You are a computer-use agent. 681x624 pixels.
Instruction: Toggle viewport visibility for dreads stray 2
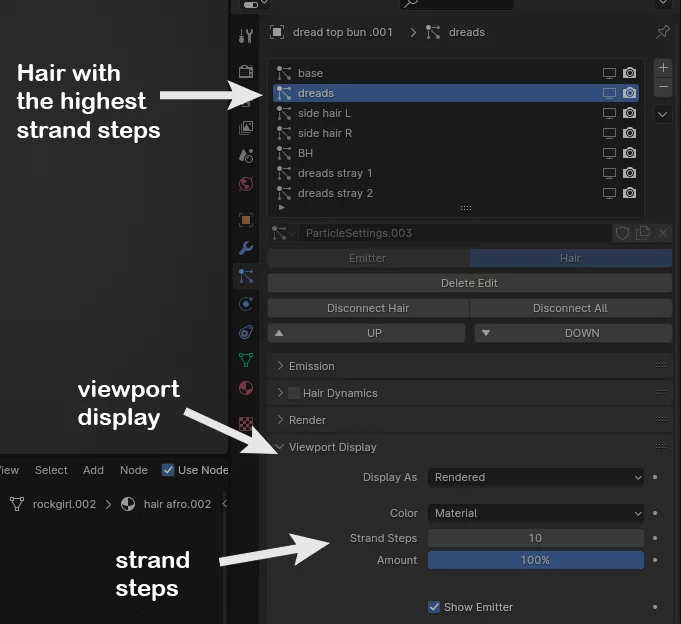click(609, 193)
